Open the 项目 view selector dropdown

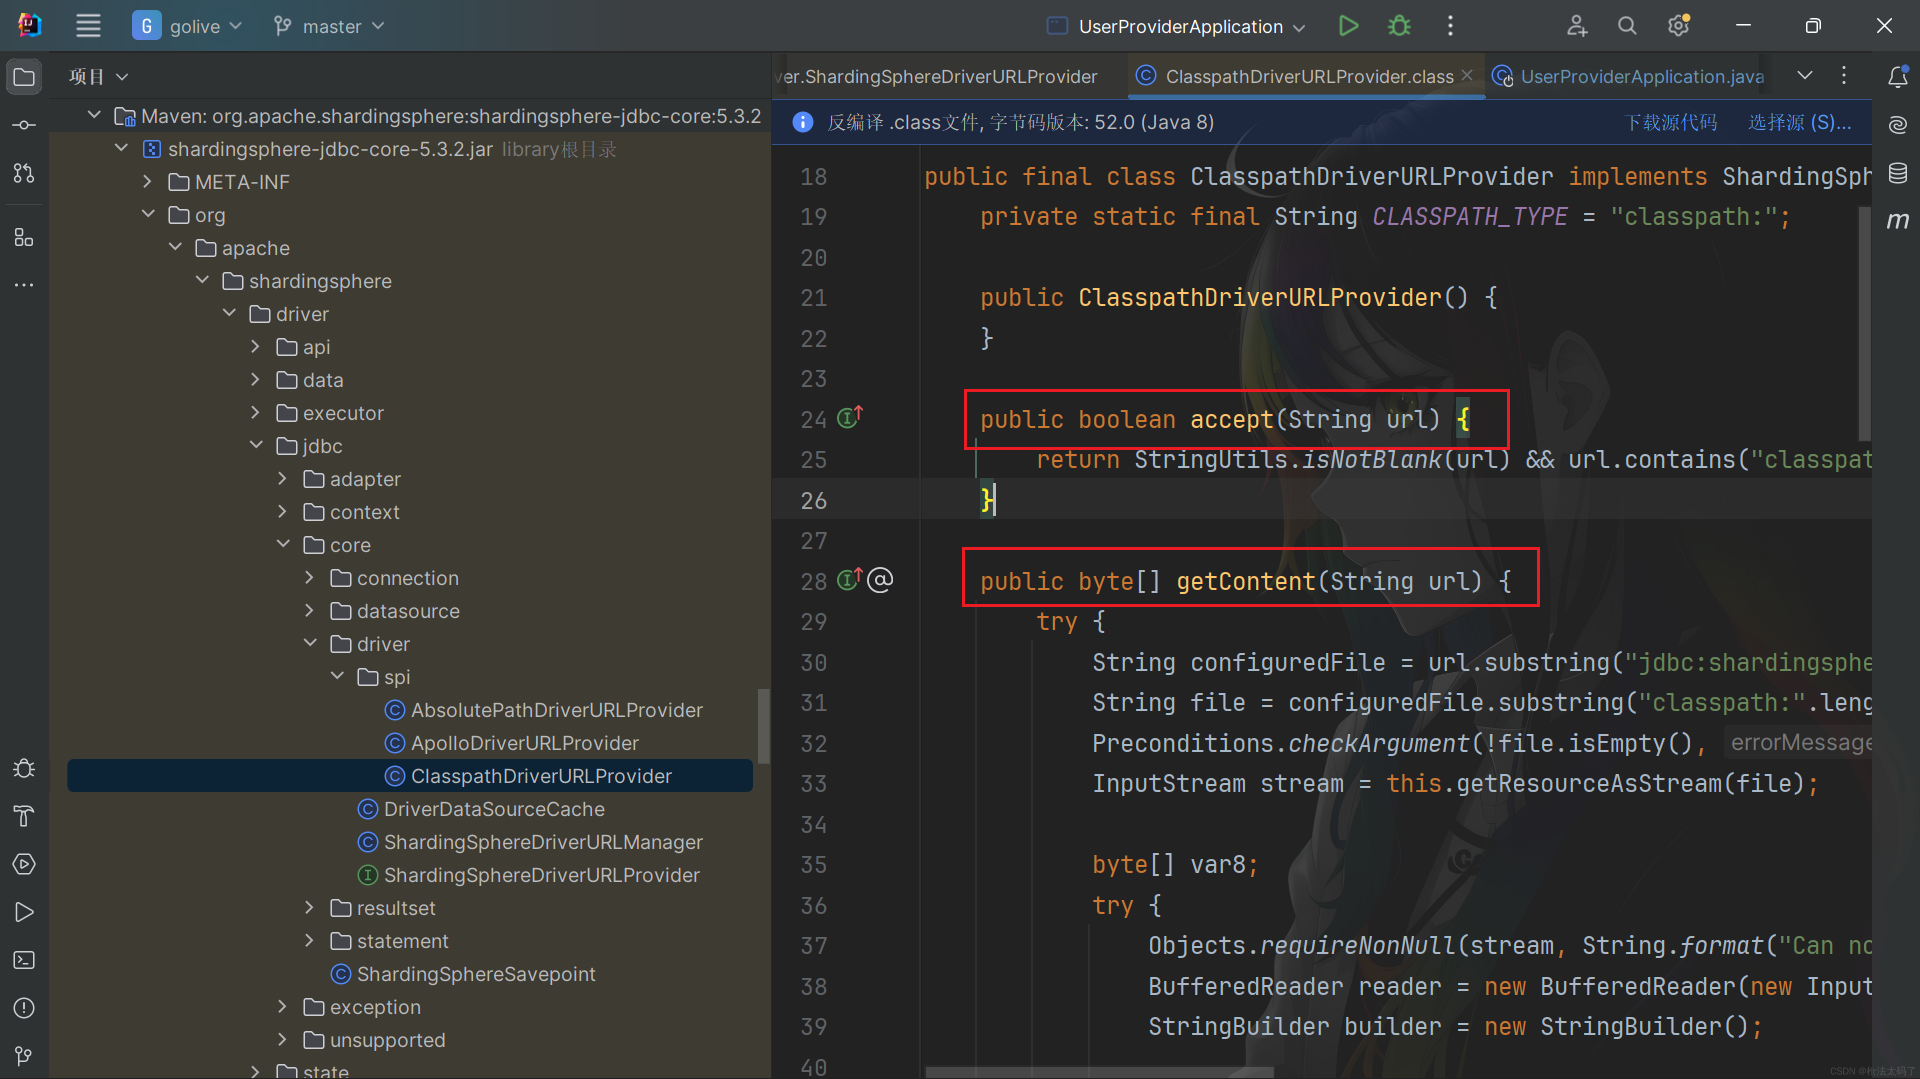98,77
